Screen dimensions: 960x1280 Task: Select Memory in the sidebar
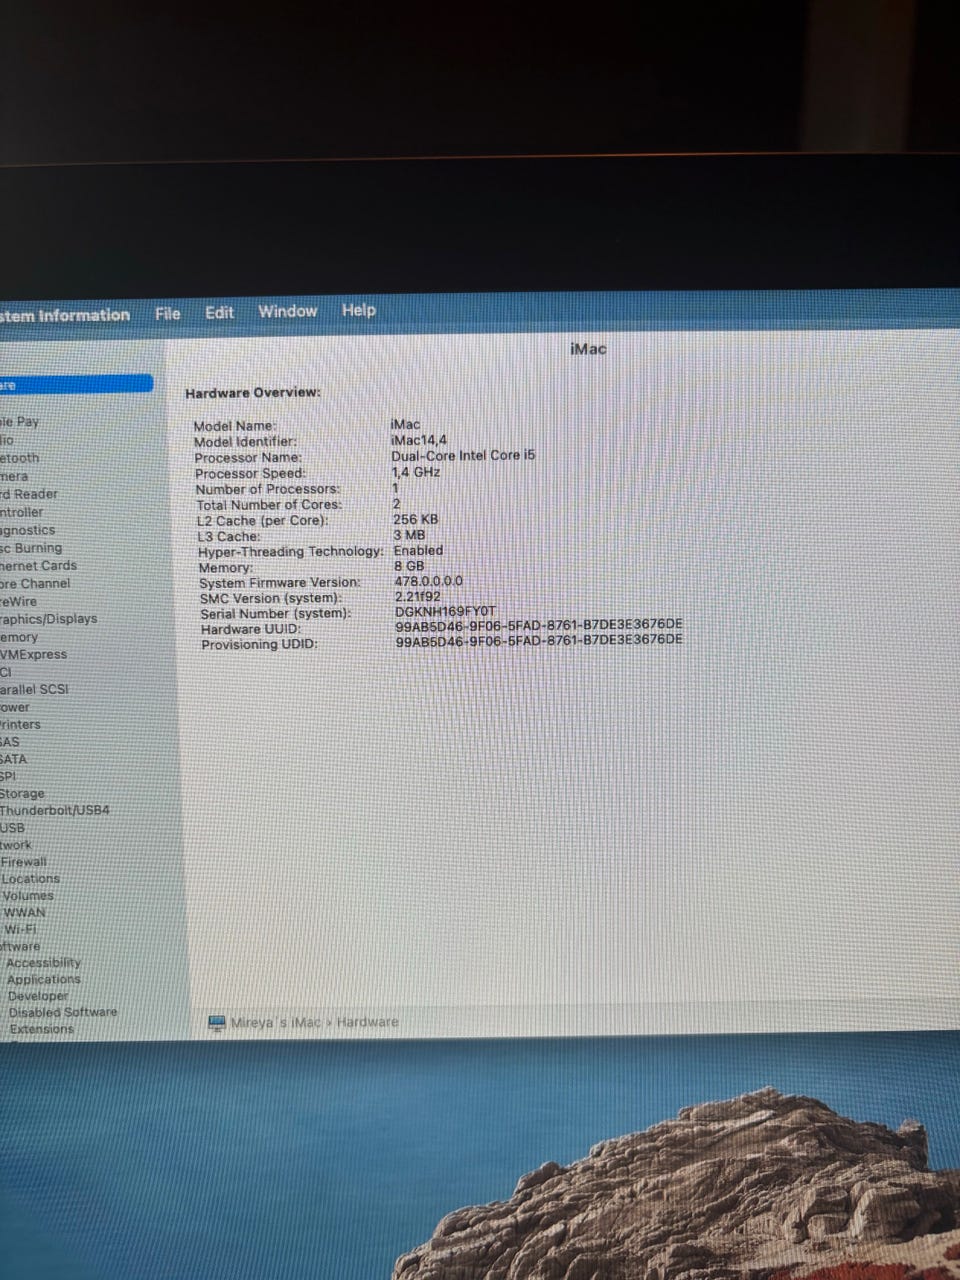click(19, 637)
